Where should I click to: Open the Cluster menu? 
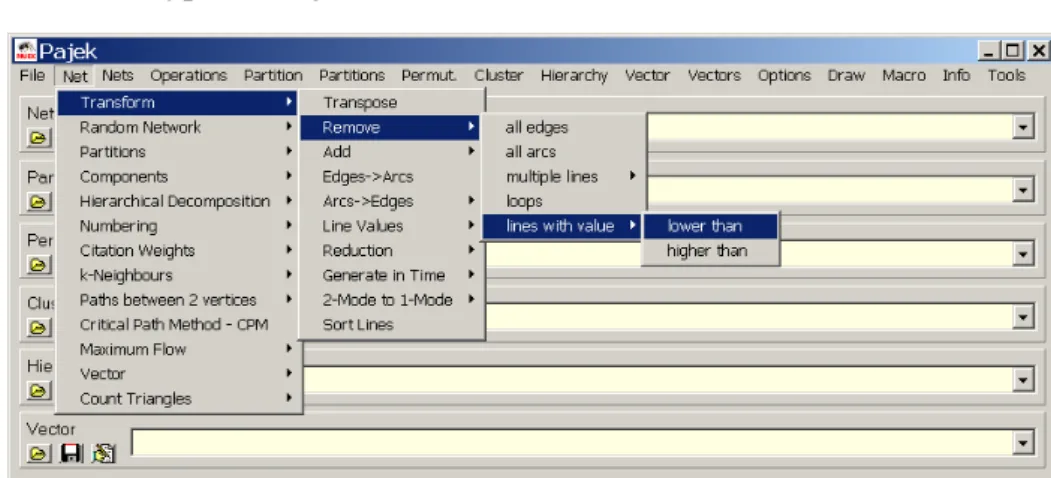click(499, 76)
